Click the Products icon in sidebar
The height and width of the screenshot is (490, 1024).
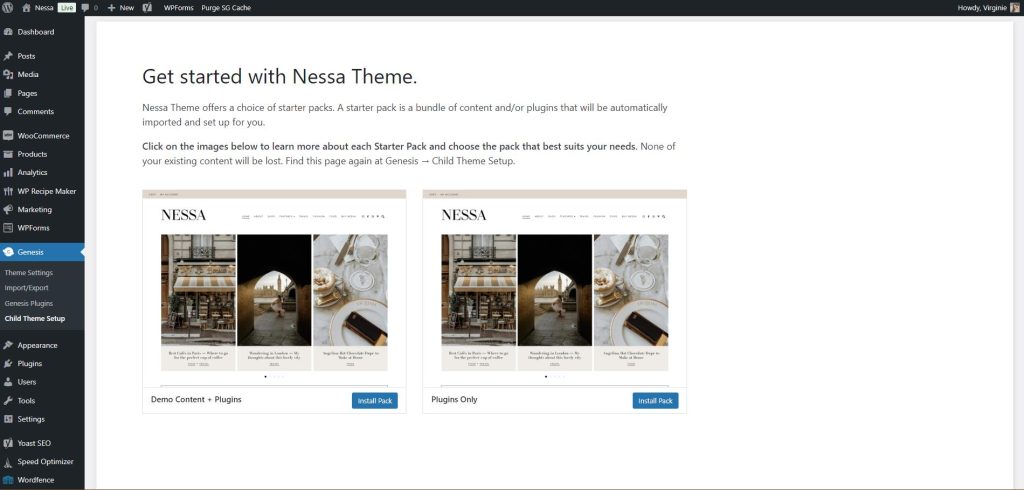[8, 154]
